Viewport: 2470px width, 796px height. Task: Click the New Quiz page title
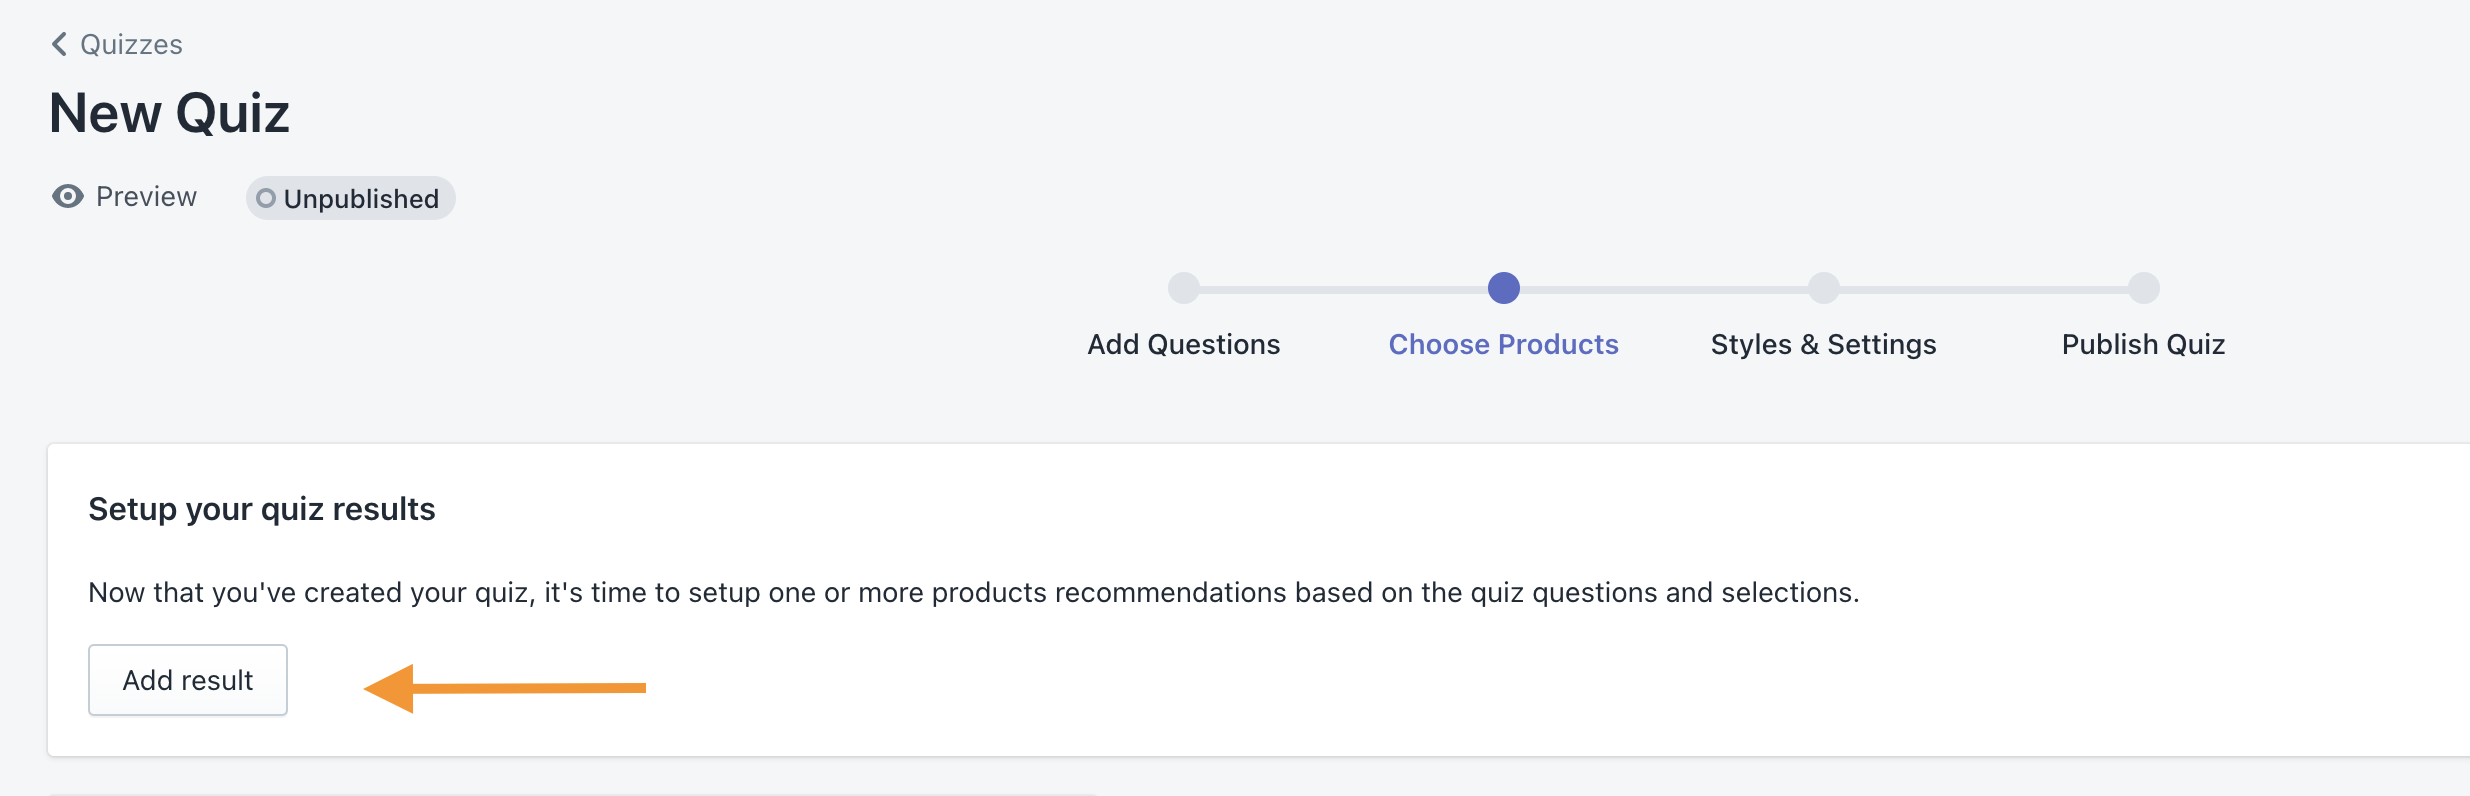point(169,113)
